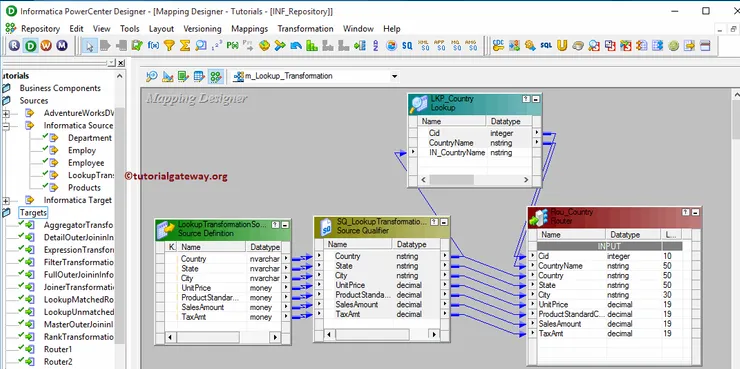Open the Target Designer workspace tool
Screen dimensions: 740x369
click(x=168, y=76)
